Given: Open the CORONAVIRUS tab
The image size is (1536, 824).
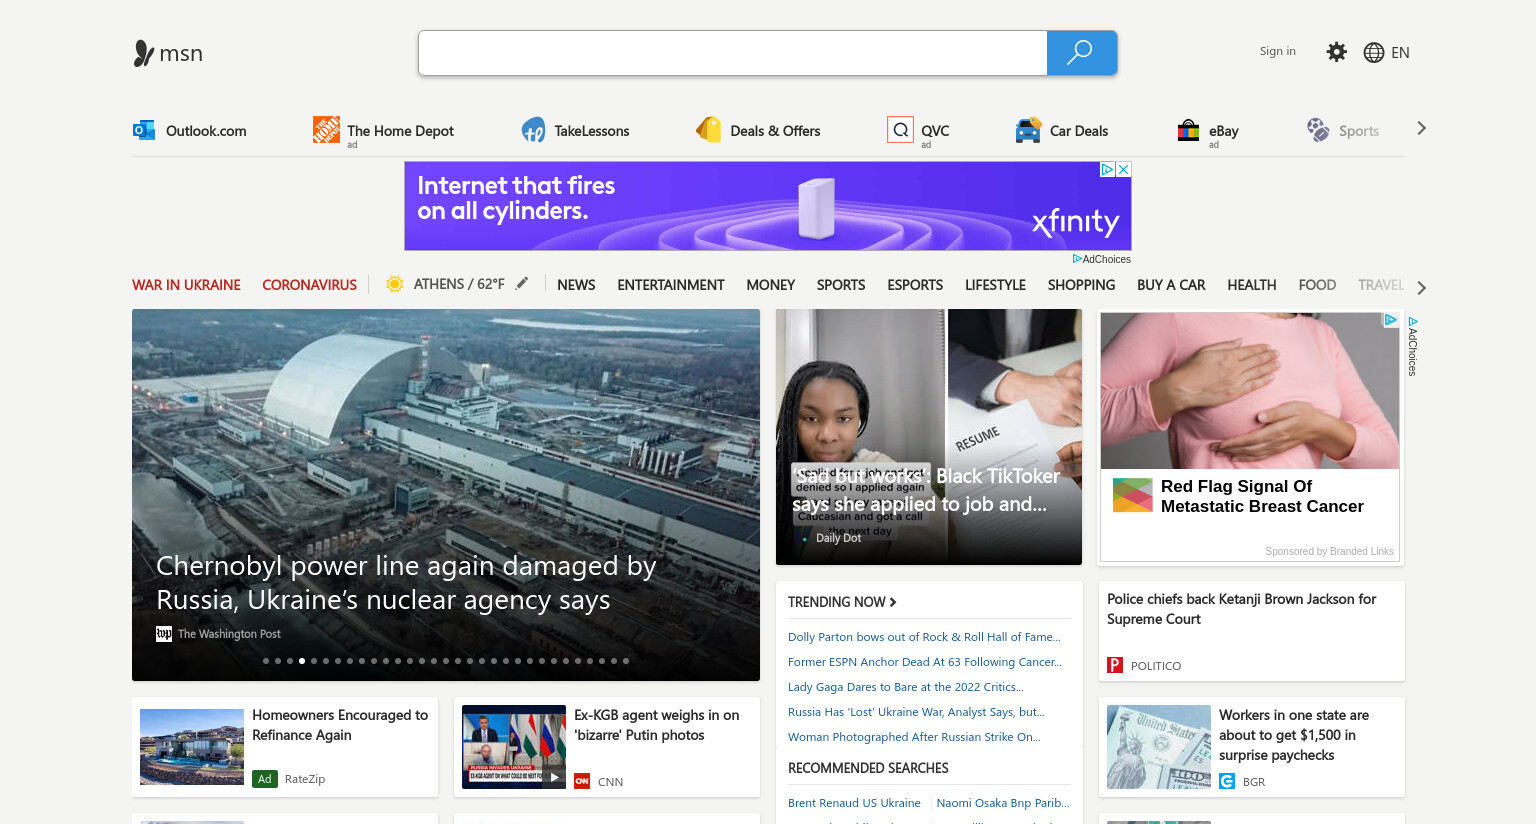Looking at the screenshot, I should [x=309, y=285].
